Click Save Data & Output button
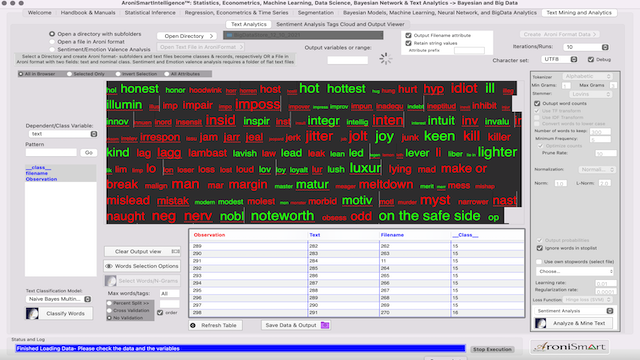This screenshot has width=640, height=360. point(296,325)
